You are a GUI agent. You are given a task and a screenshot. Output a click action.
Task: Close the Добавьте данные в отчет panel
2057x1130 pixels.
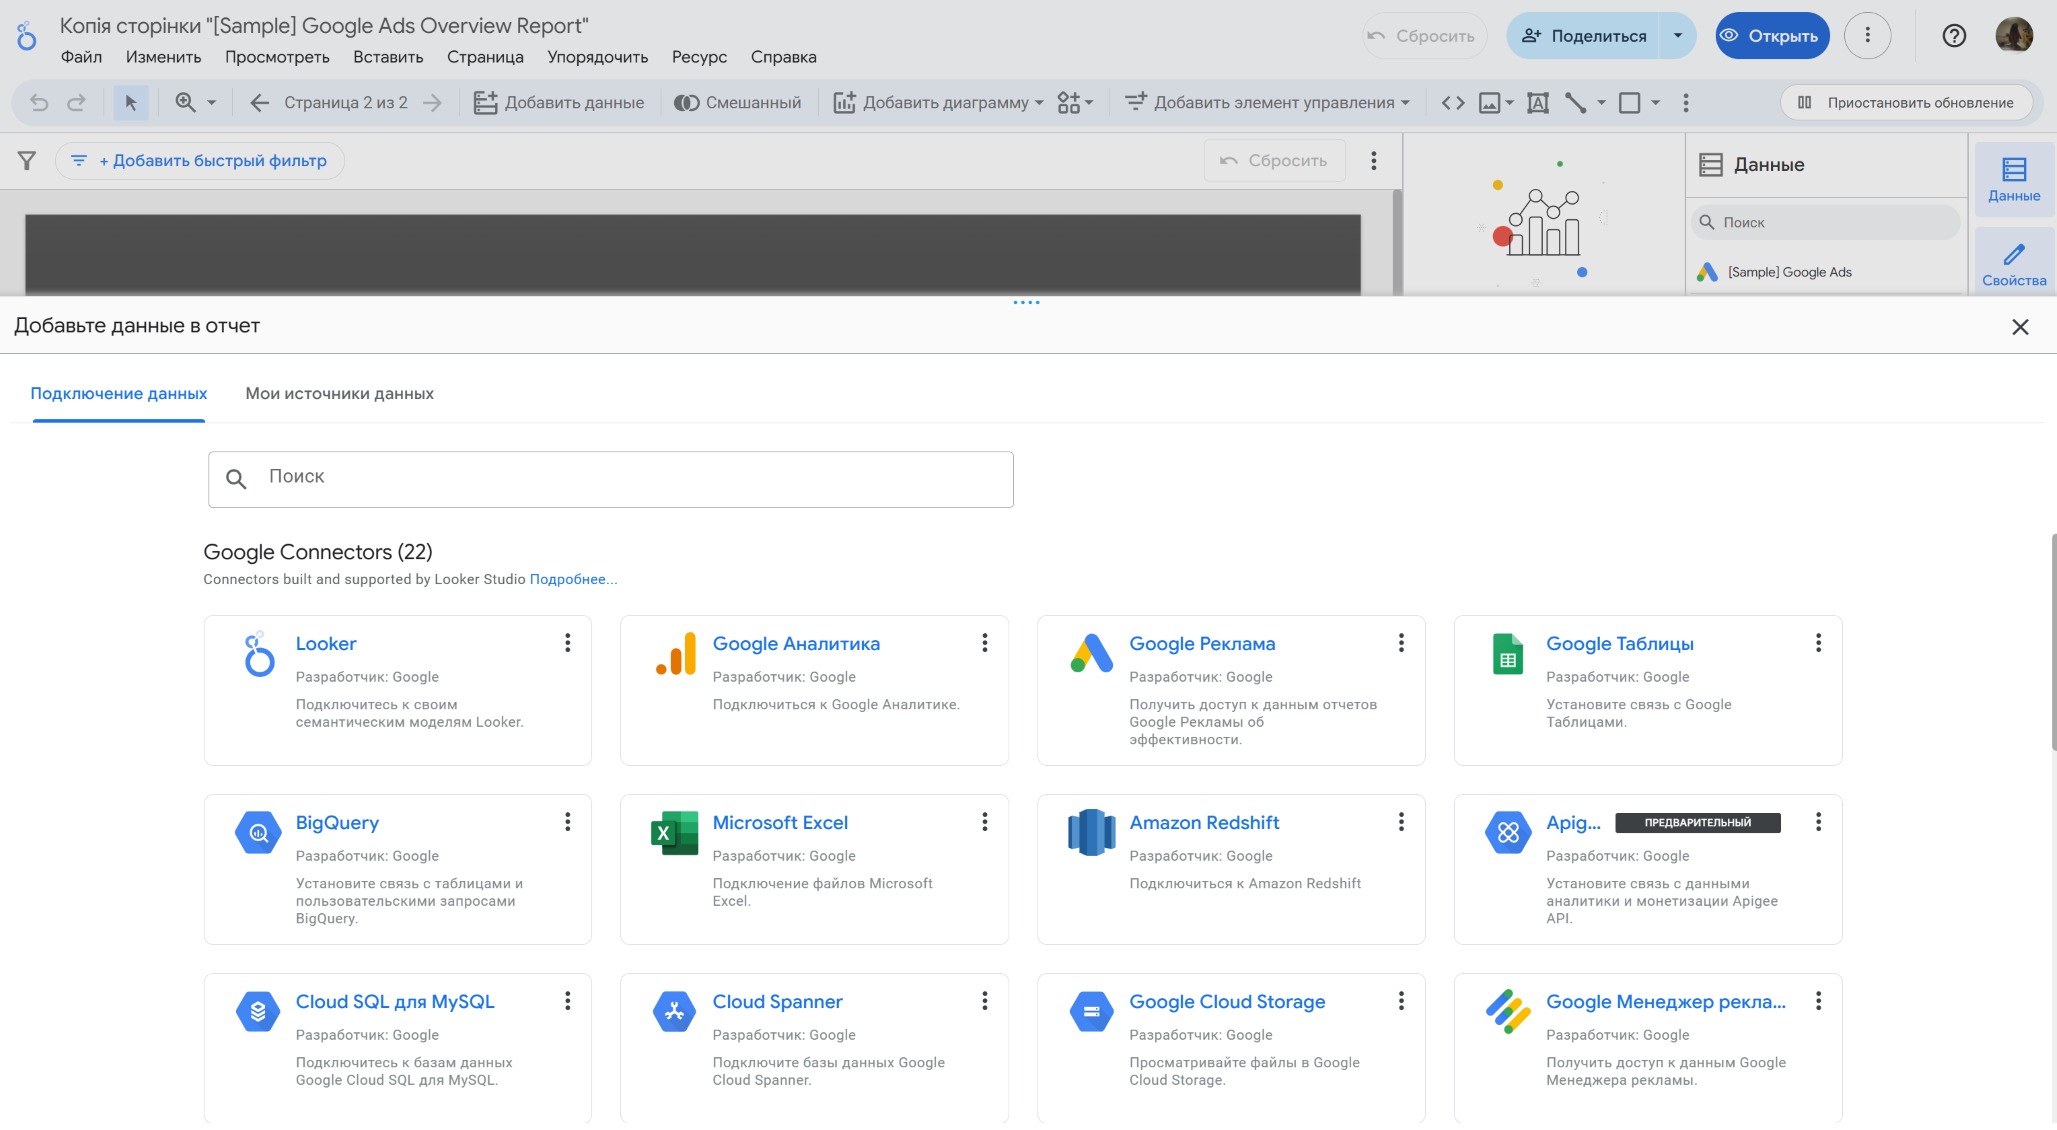[2020, 327]
